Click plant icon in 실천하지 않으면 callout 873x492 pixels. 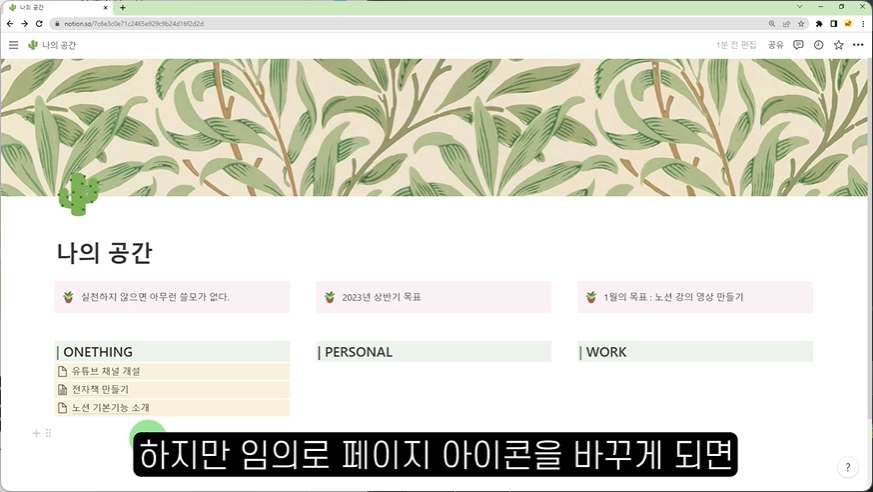pos(68,297)
